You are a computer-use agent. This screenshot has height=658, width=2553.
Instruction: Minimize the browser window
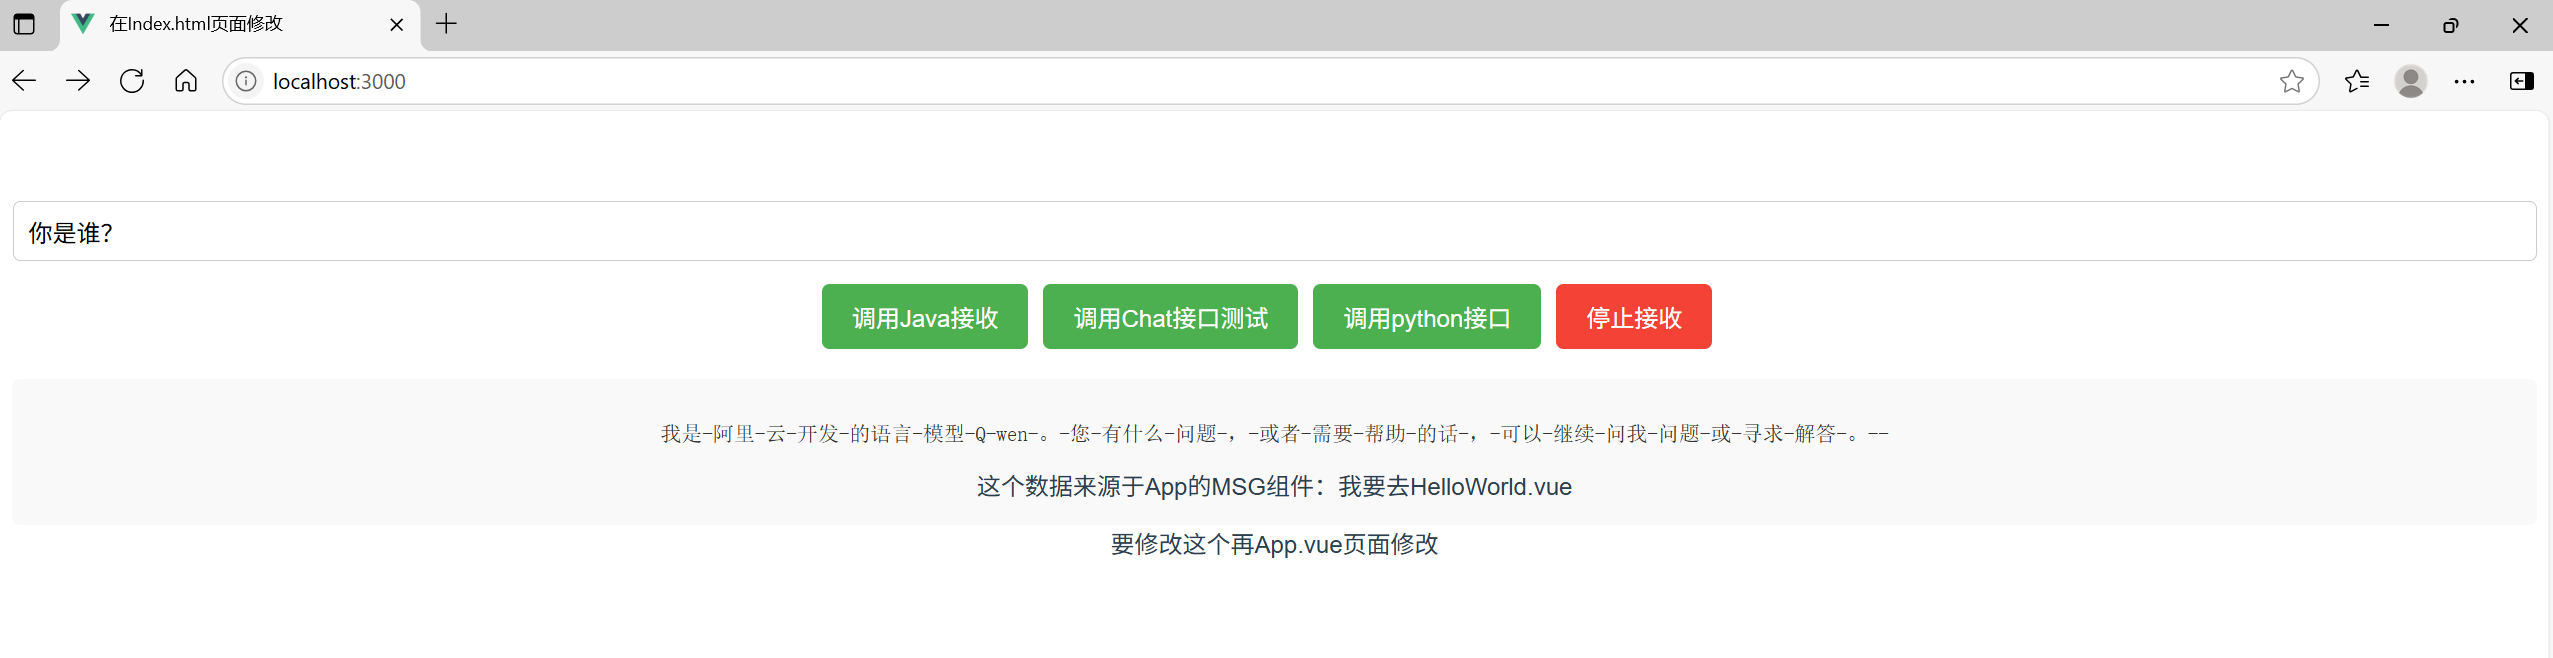tap(2381, 25)
